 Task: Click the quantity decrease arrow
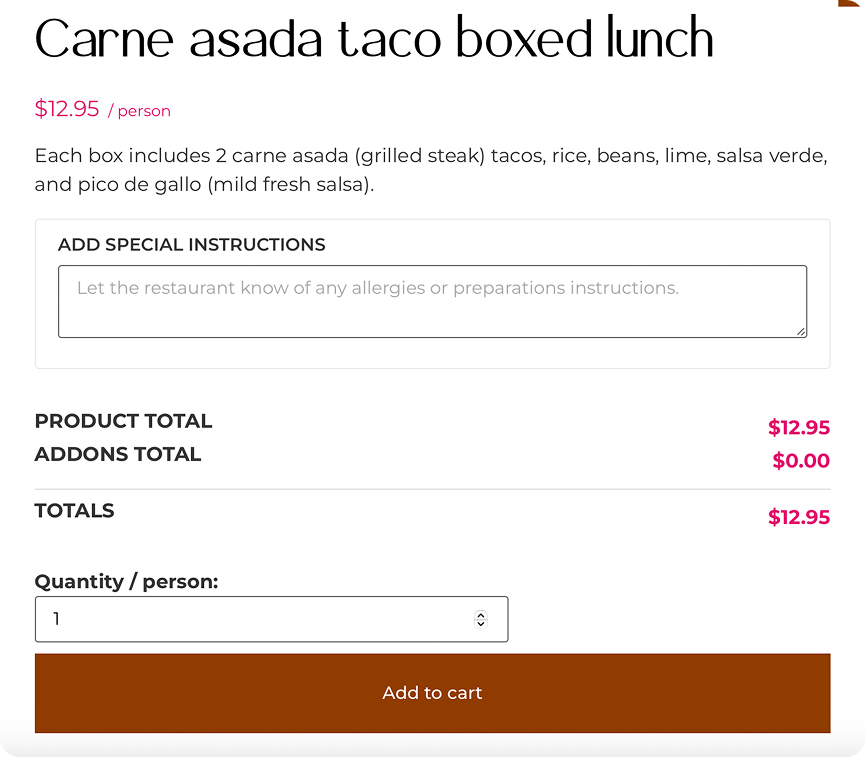pyautogui.click(x=480, y=624)
